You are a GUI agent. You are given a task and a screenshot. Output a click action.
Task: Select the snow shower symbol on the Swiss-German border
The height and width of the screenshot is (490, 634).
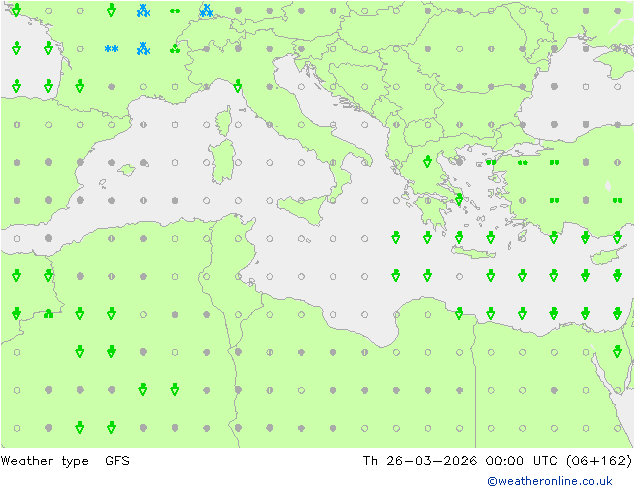tap(207, 11)
